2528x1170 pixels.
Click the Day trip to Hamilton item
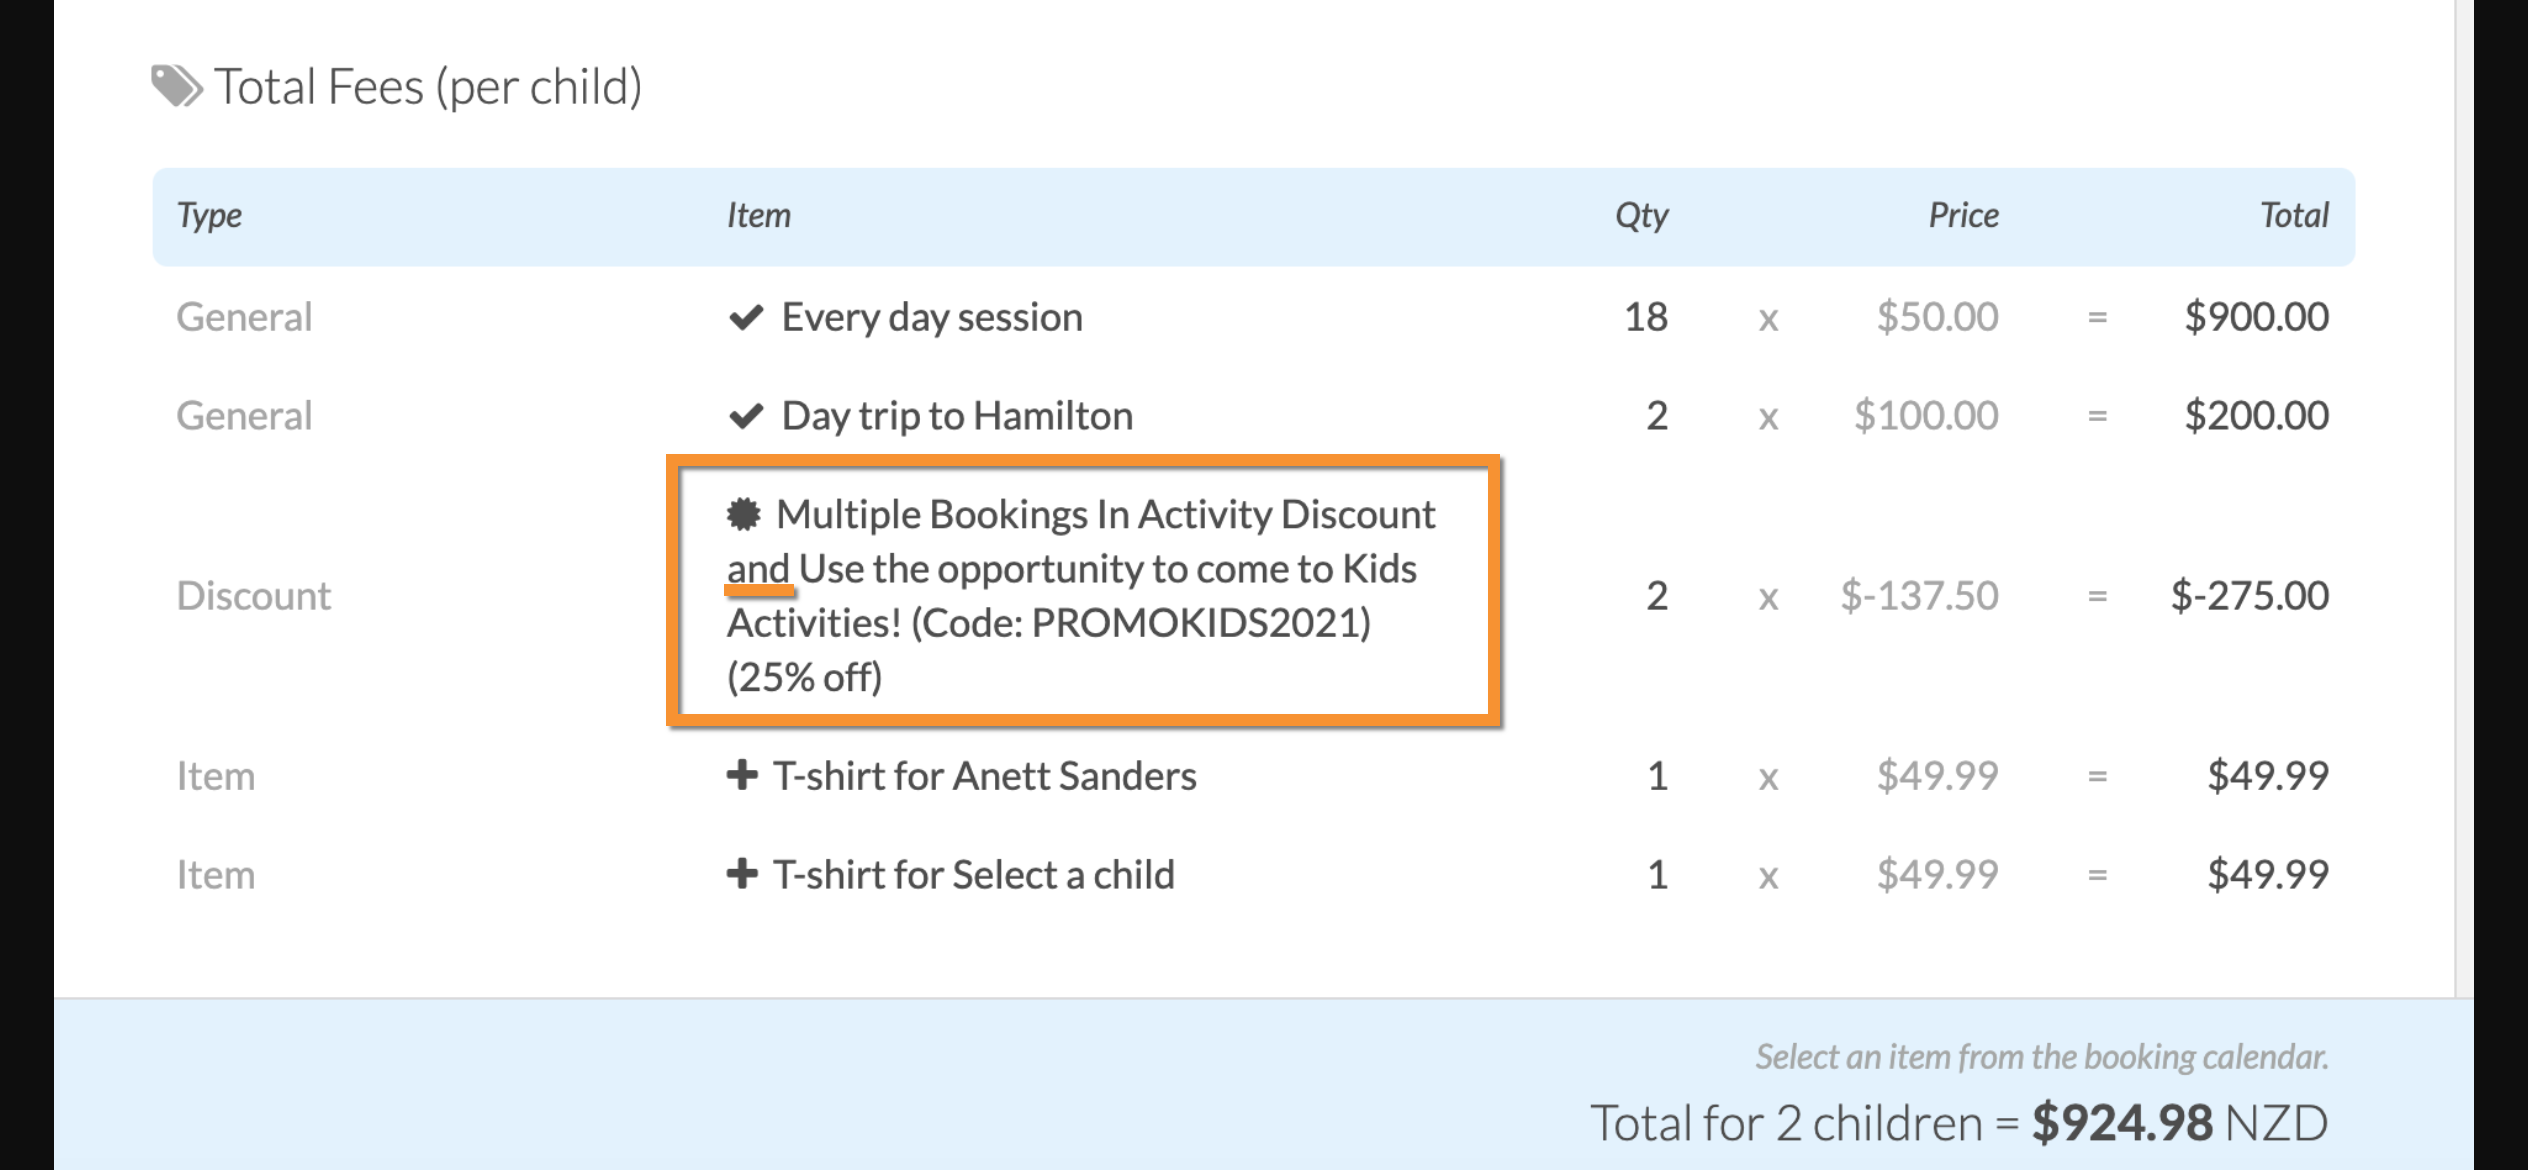coord(957,416)
